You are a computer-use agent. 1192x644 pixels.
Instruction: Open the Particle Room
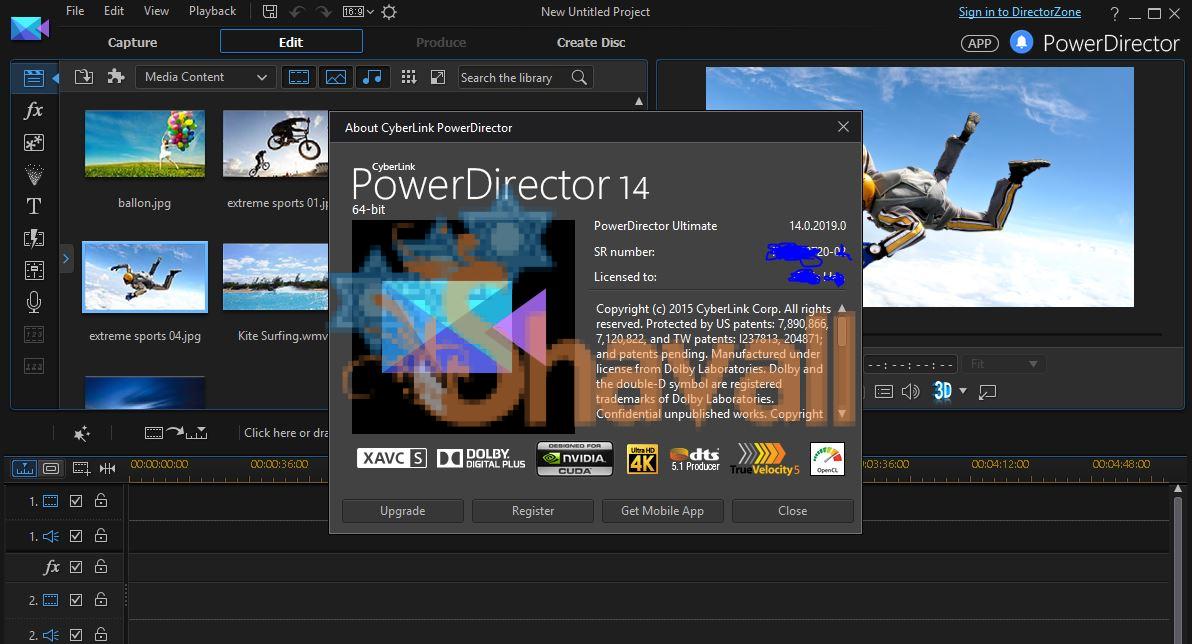[33, 175]
